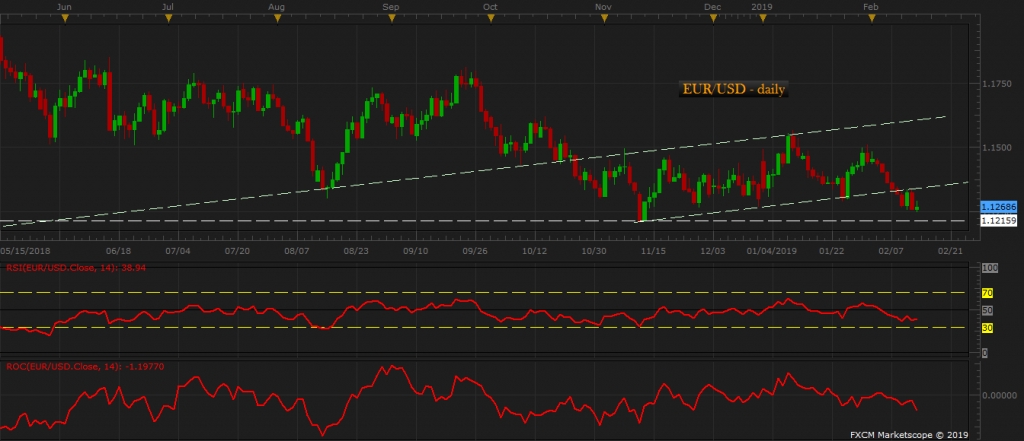Click the RSI 100 scale label
The image size is (1024, 441).
point(989,269)
